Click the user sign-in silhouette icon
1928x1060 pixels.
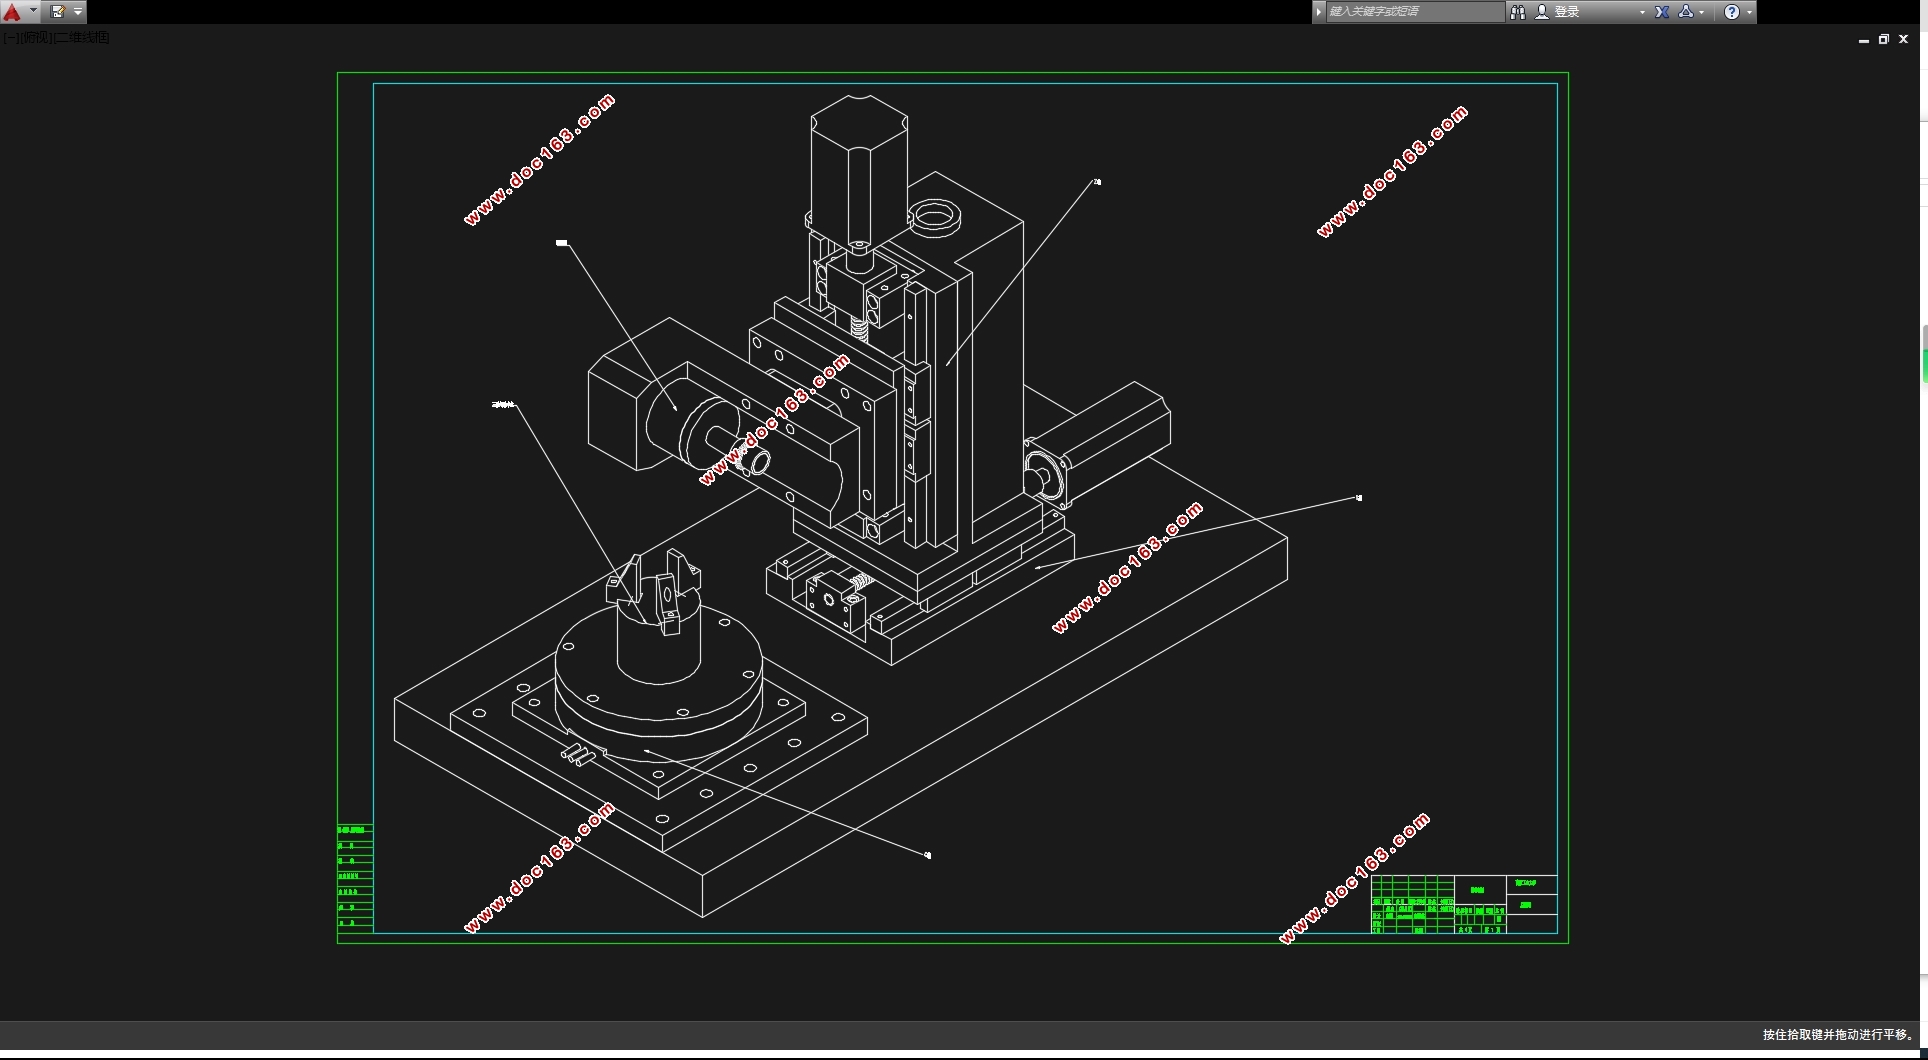(1542, 12)
